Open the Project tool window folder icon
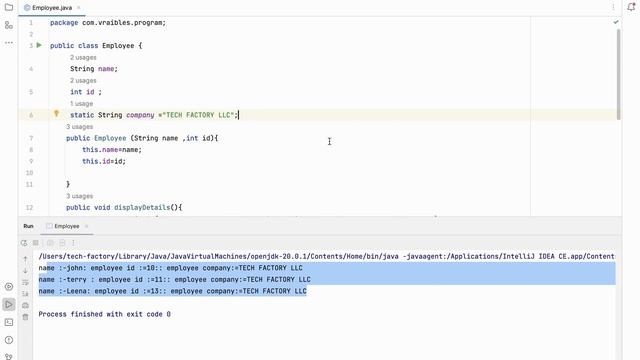 tap(9, 7)
